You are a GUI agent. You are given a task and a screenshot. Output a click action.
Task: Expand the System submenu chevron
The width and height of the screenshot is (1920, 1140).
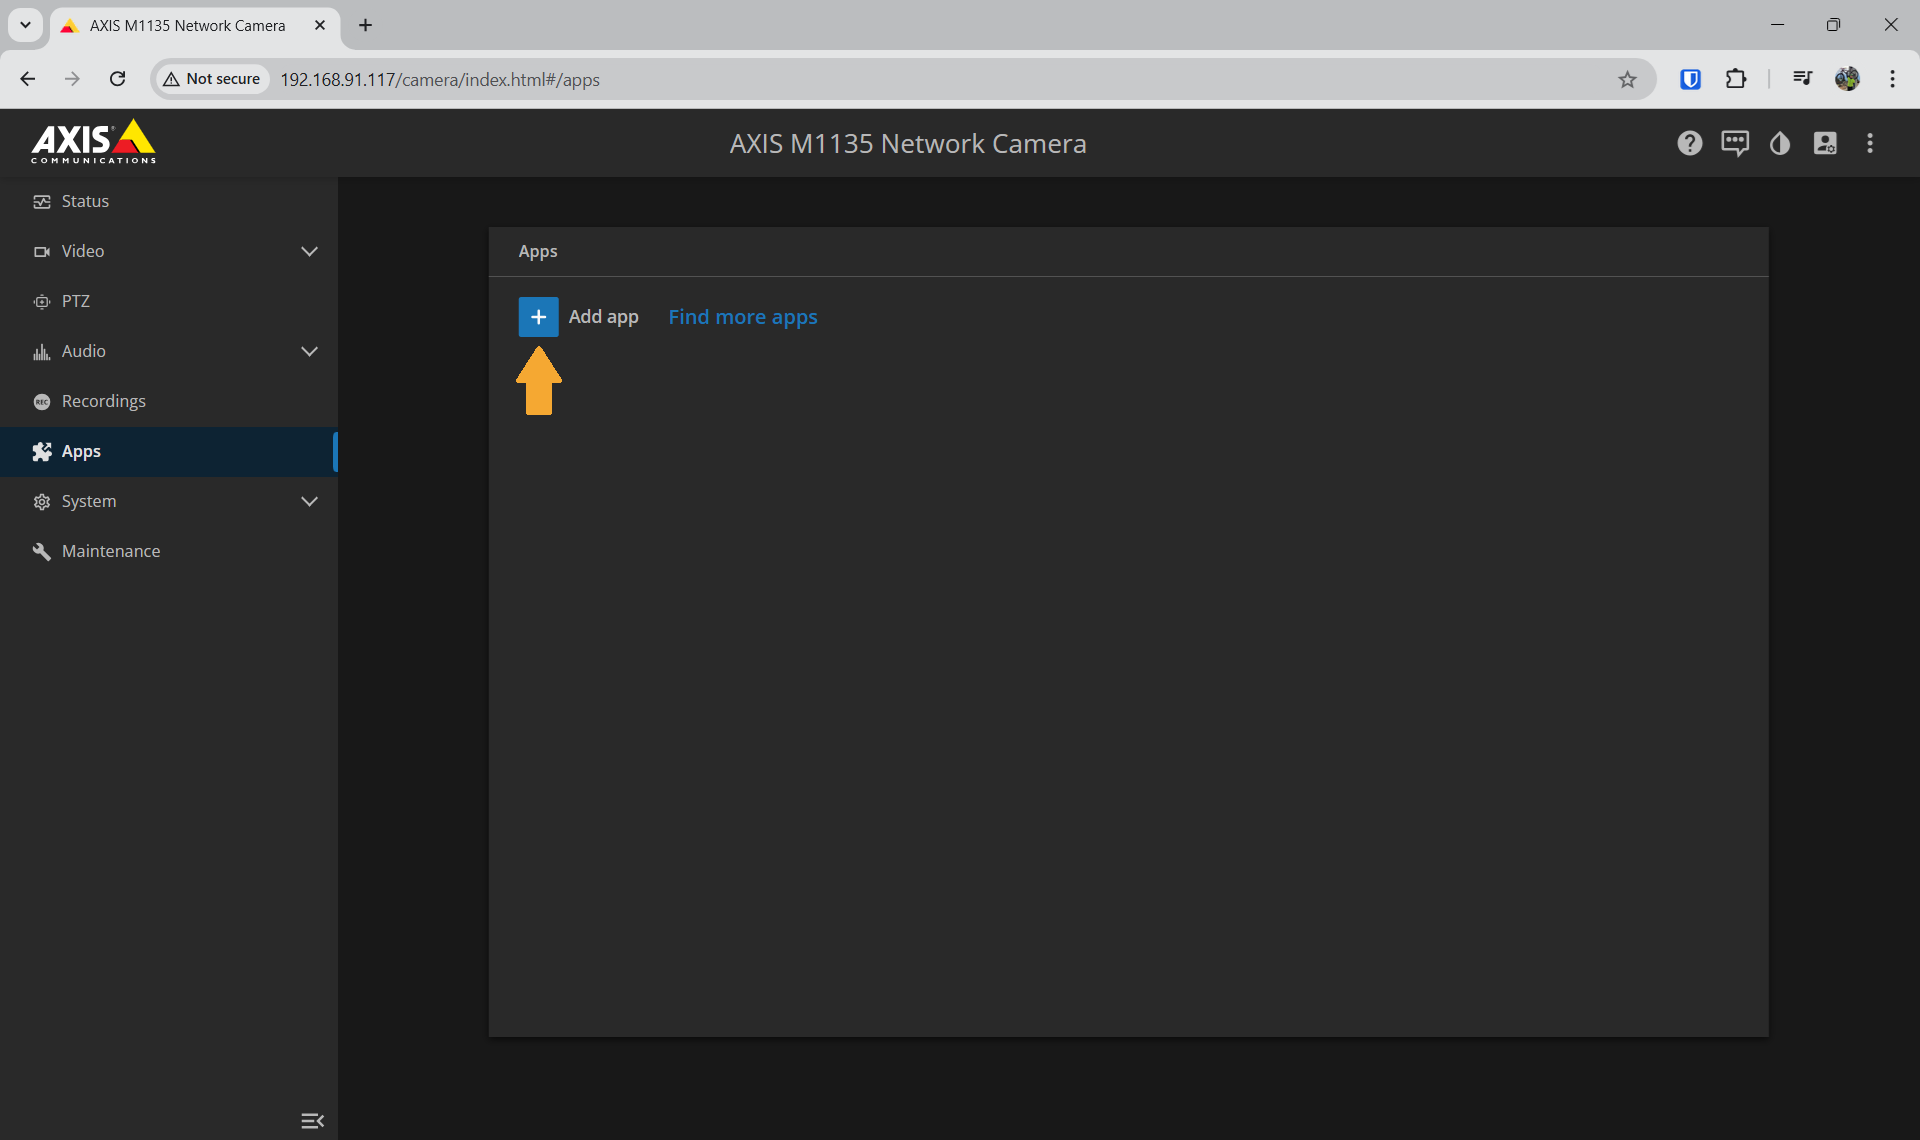[309, 501]
